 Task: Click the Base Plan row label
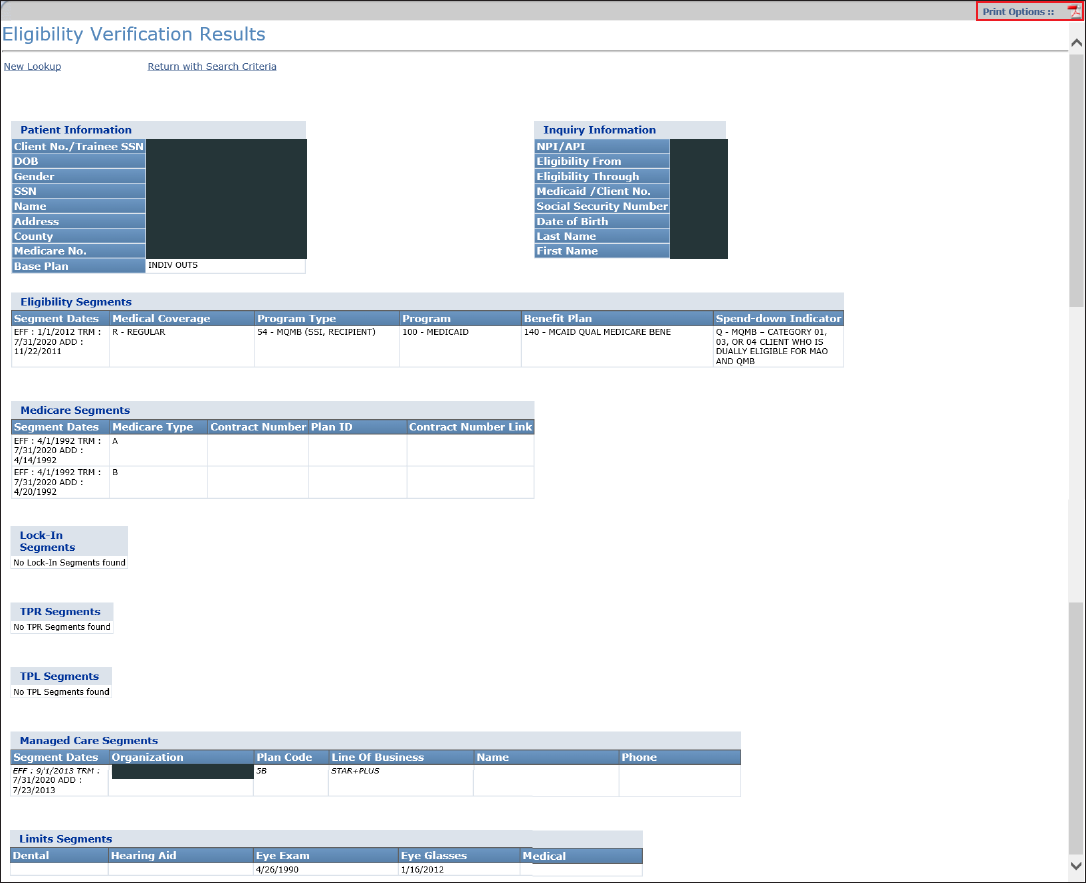[x=78, y=266]
